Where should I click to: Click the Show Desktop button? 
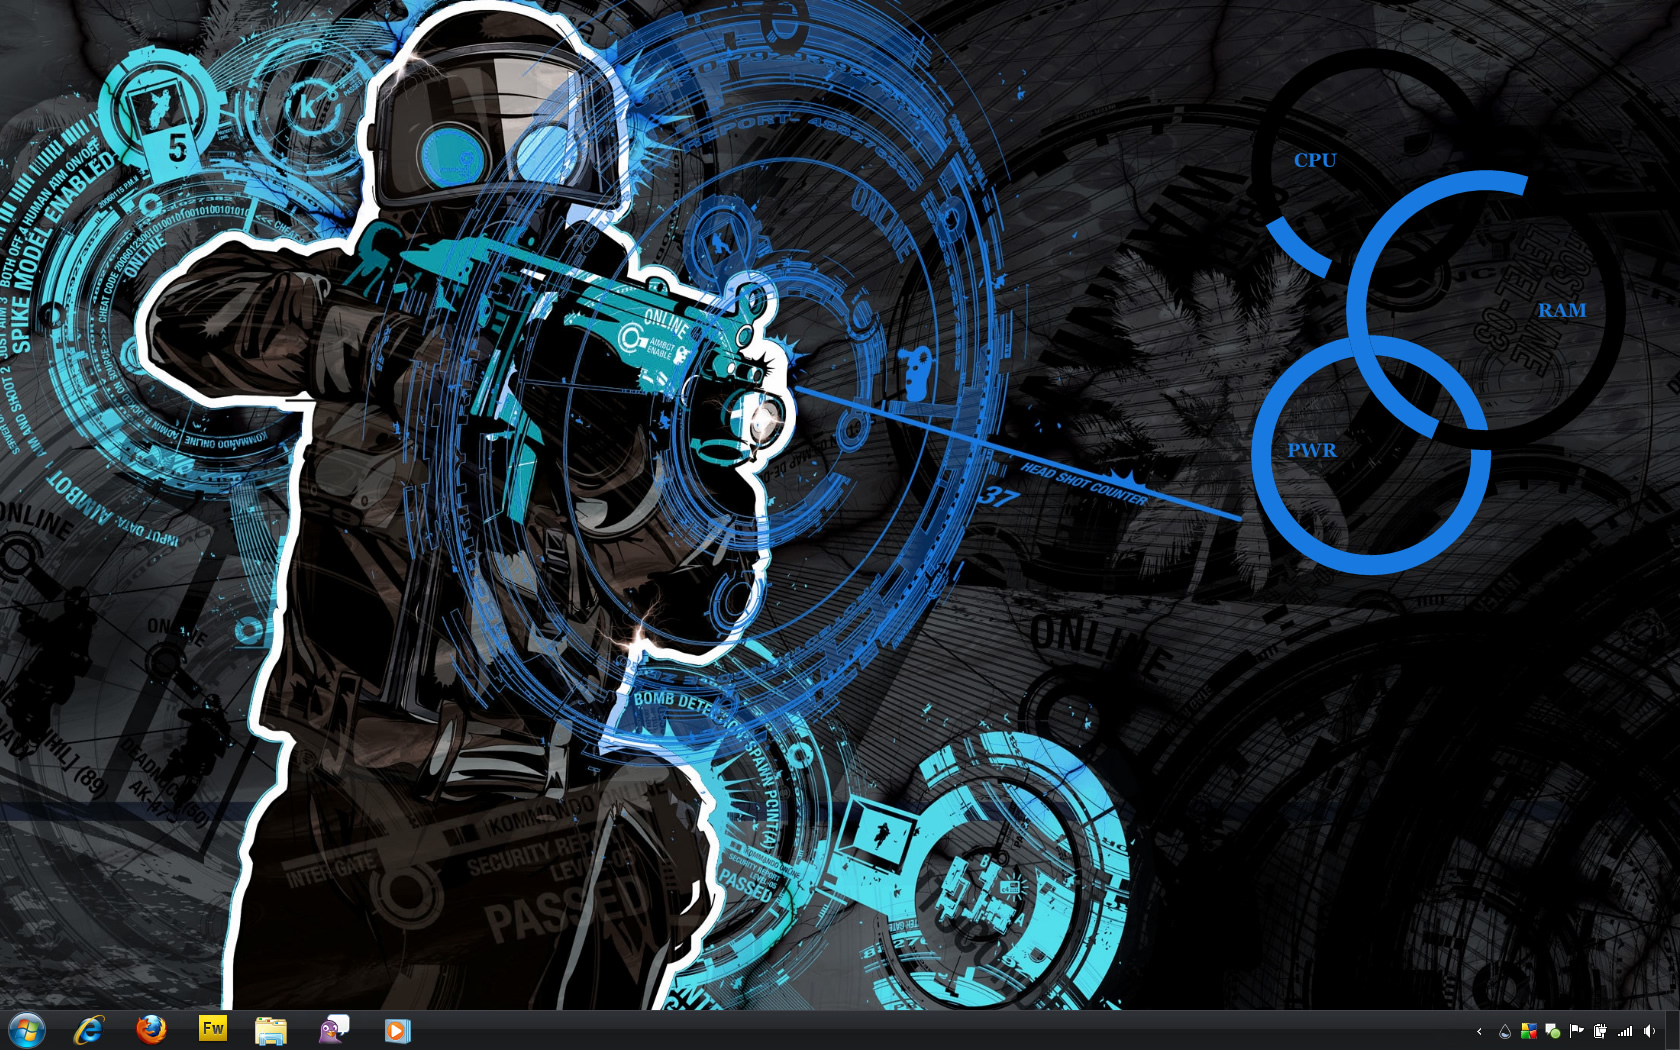click(x=1673, y=1031)
